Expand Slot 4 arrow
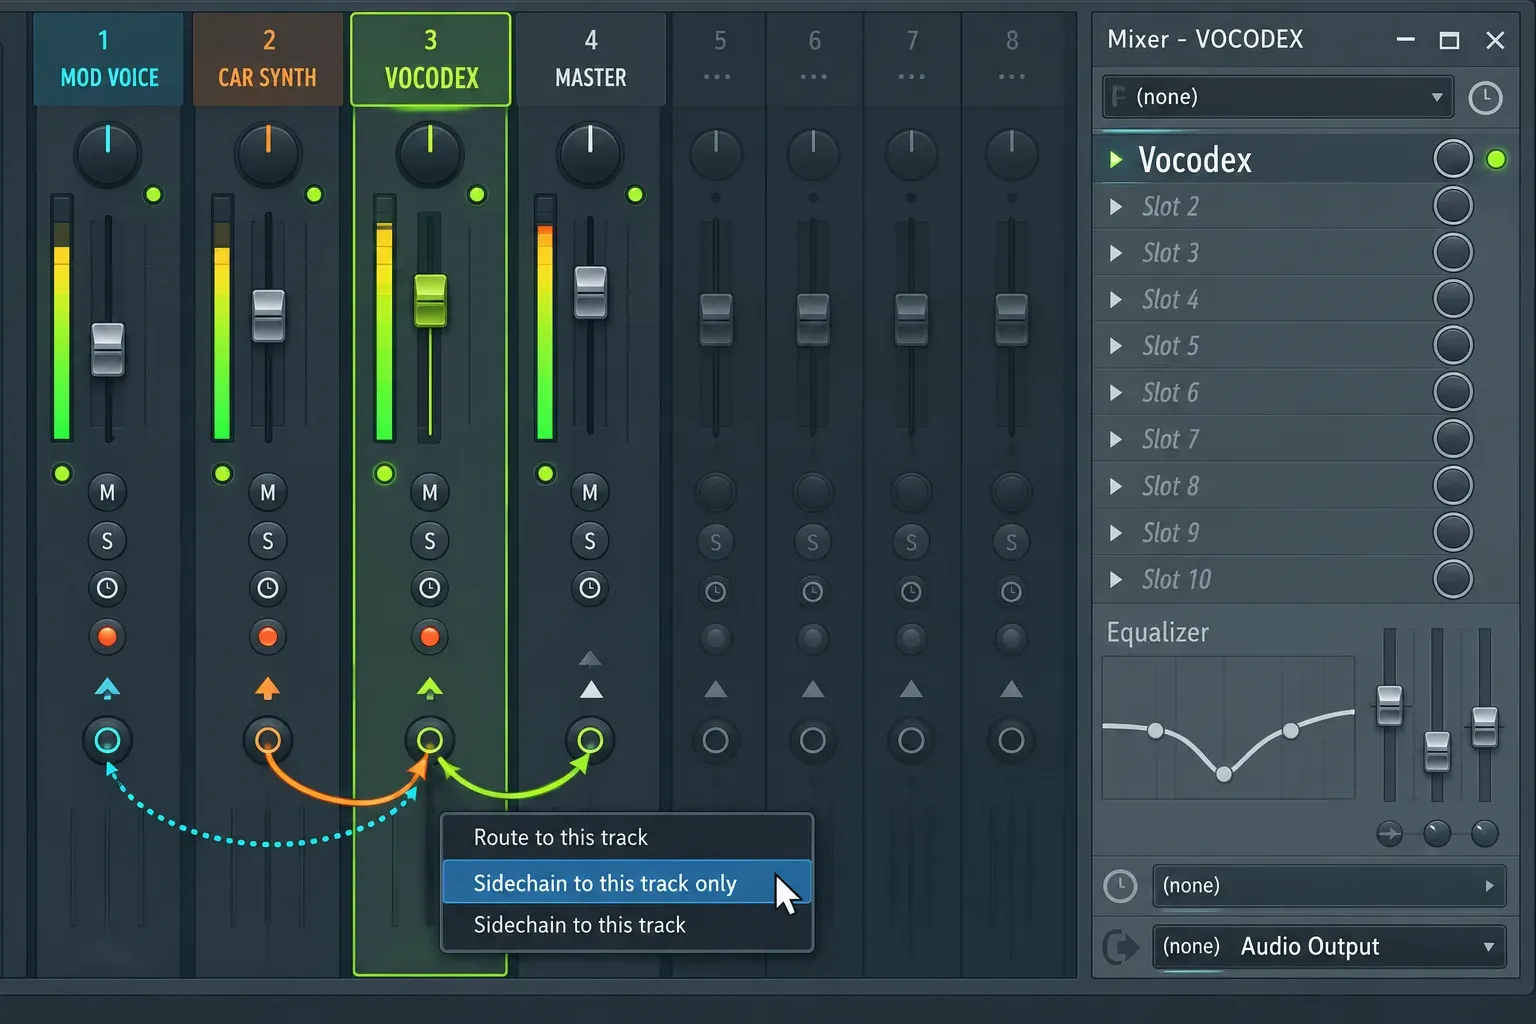This screenshot has height=1024, width=1536. (x=1116, y=300)
